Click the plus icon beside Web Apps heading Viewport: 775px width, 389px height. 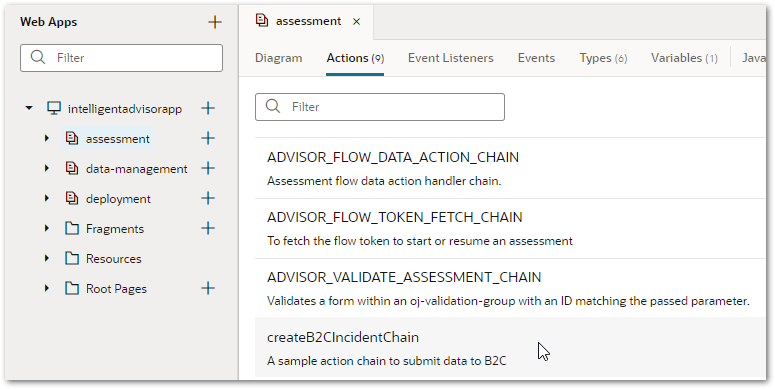(x=215, y=22)
